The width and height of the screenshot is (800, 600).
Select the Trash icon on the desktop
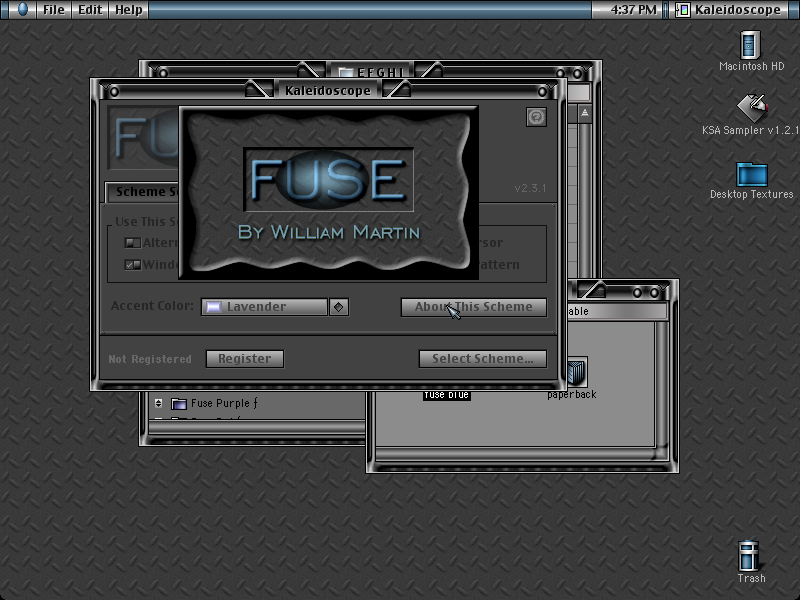pyautogui.click(x=749, y=556)
